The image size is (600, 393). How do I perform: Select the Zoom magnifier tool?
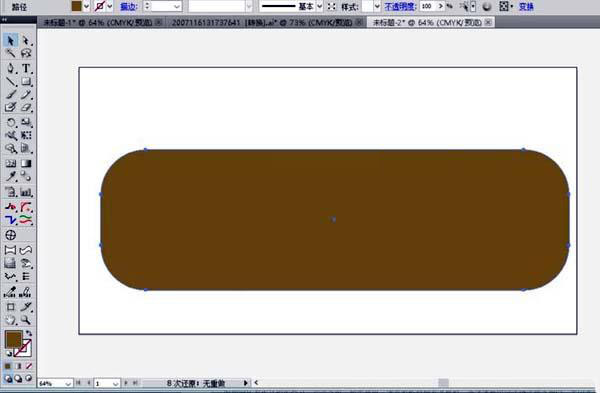26,320
